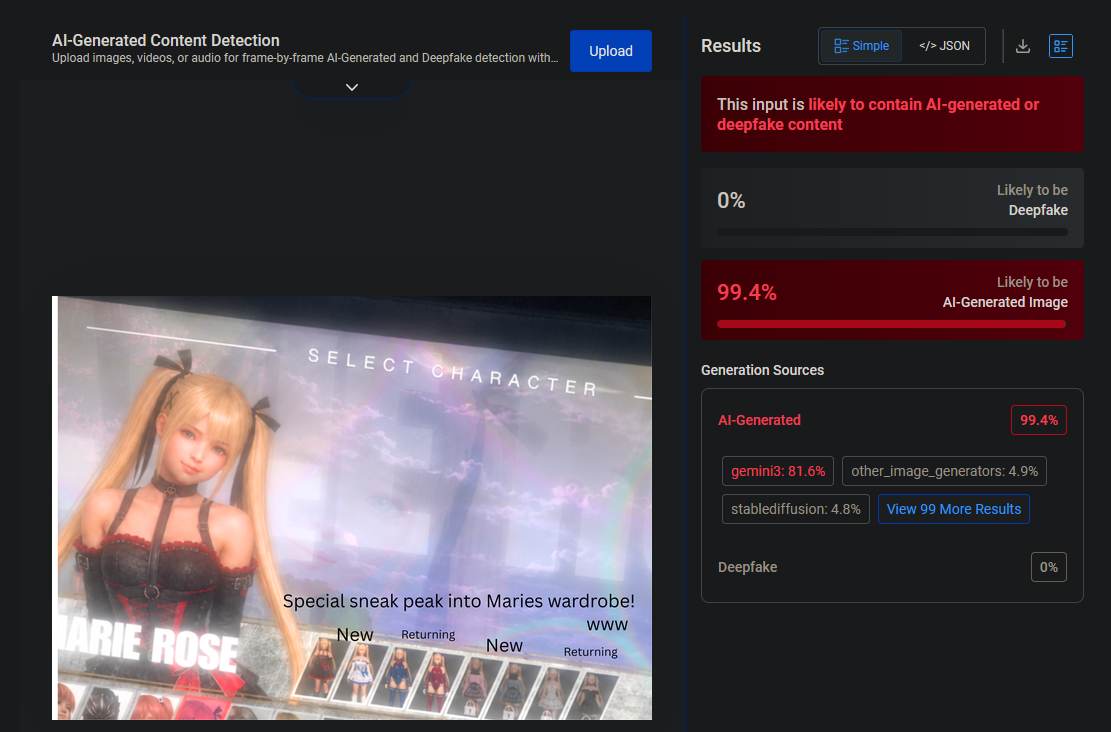Click the Deepfake likelihood progress bar
The height and width of the screenshot is (732, 1111).
pyautogui.click(x=891, y=232)
